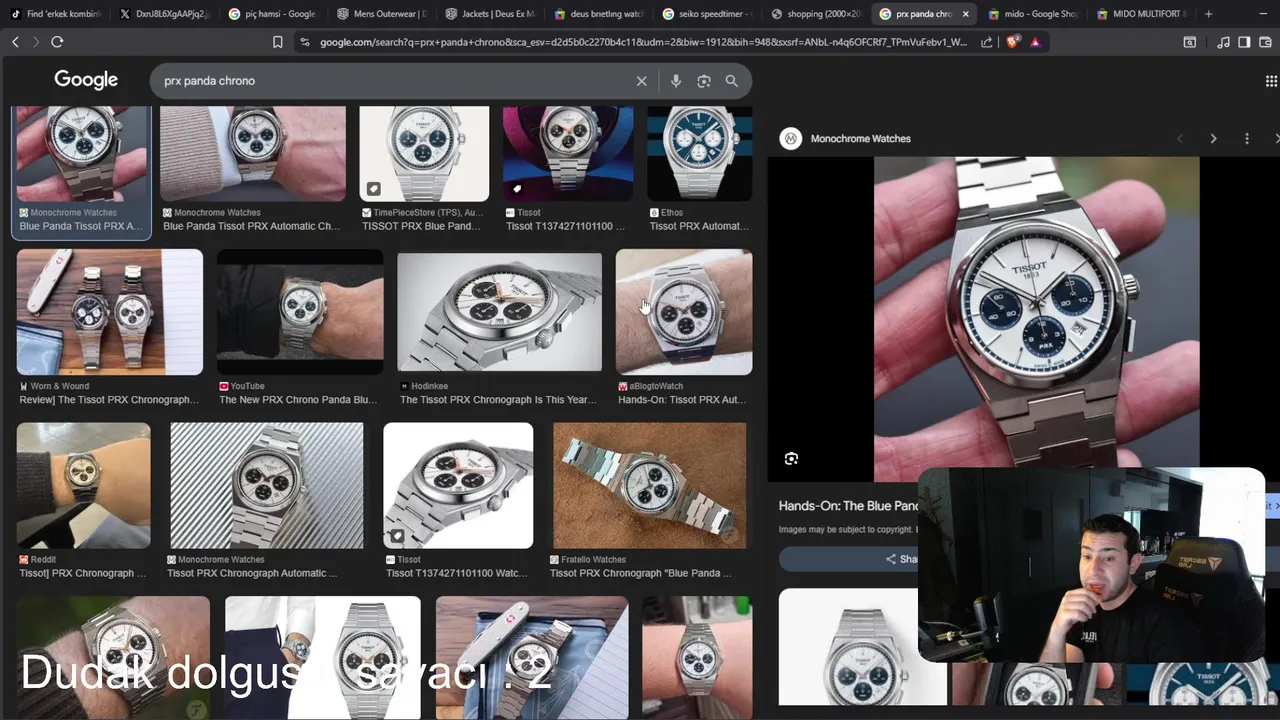This screenshot has width=1280, height=720.
Task: Show next image in preview panel
Action: coord(1213,139)
